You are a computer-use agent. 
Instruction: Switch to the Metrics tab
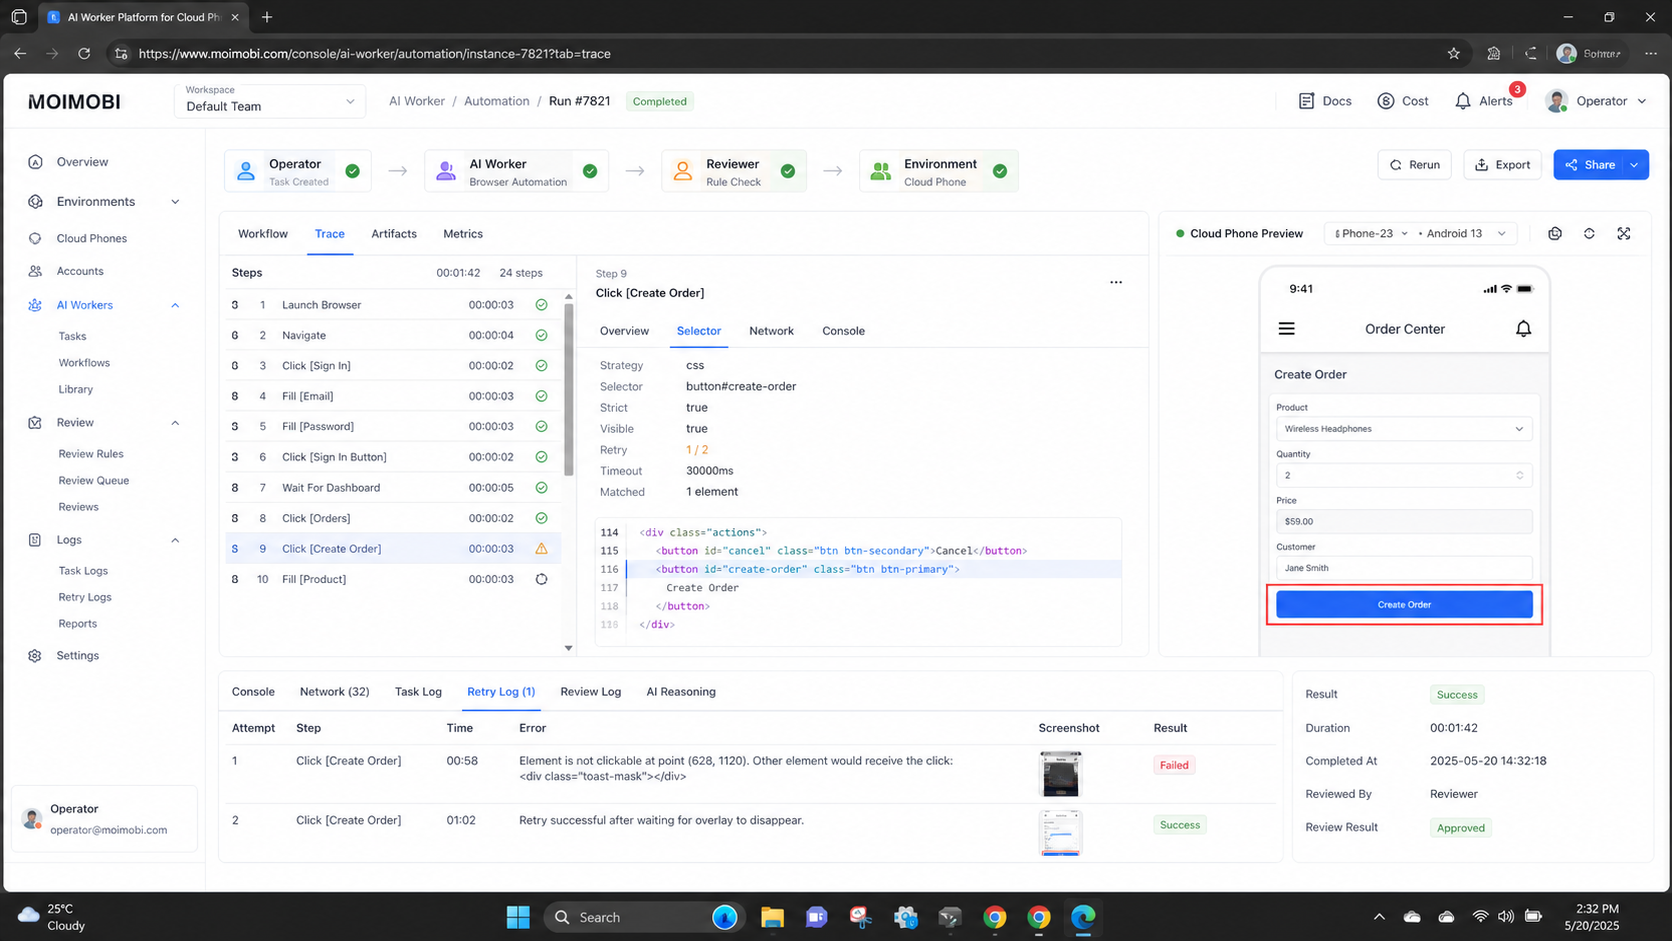click(x=463, y=234)
